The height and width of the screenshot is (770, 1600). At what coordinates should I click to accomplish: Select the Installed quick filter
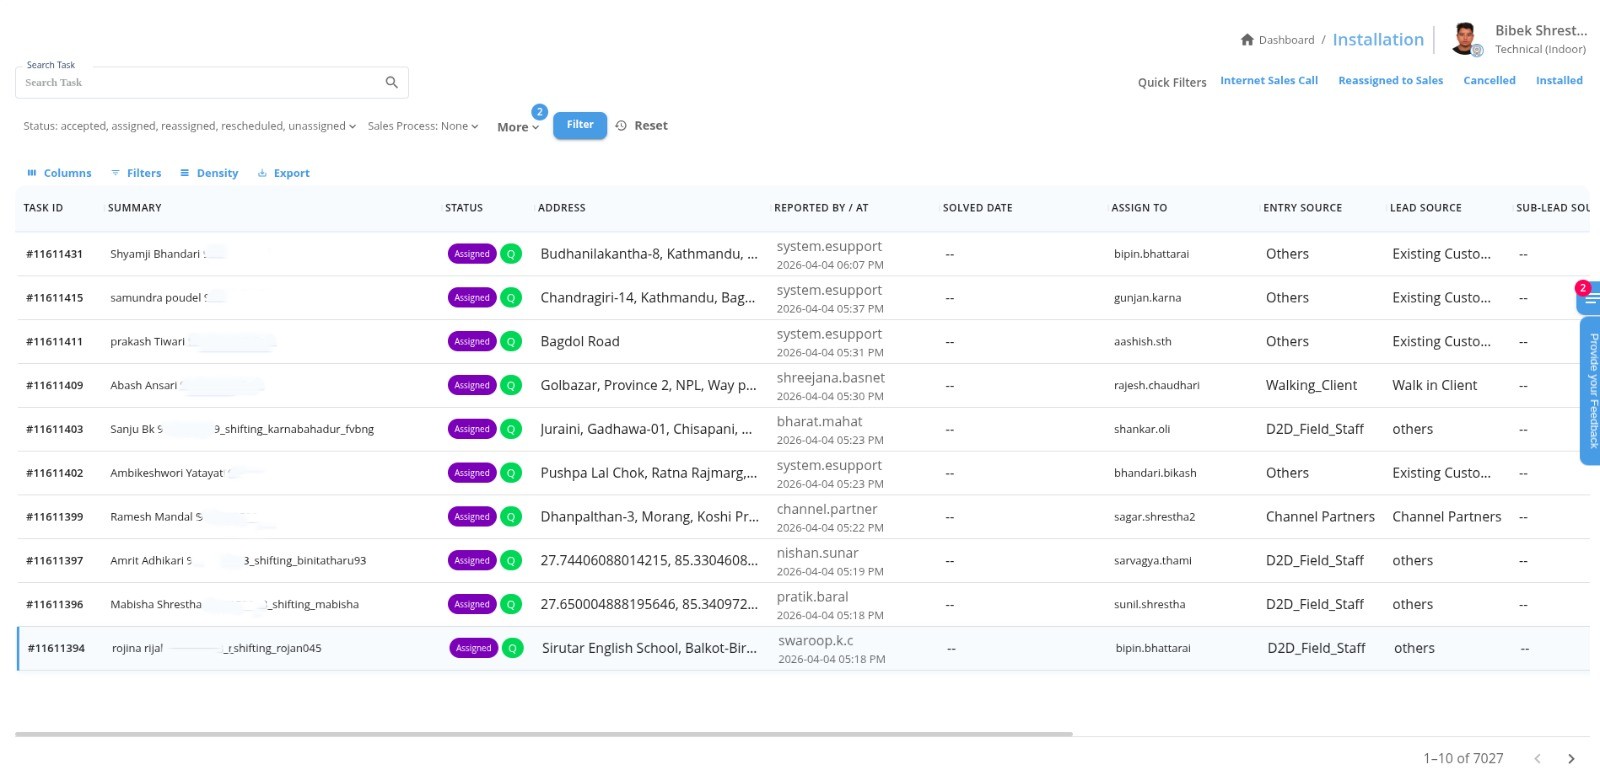(x=1558, y=81)
